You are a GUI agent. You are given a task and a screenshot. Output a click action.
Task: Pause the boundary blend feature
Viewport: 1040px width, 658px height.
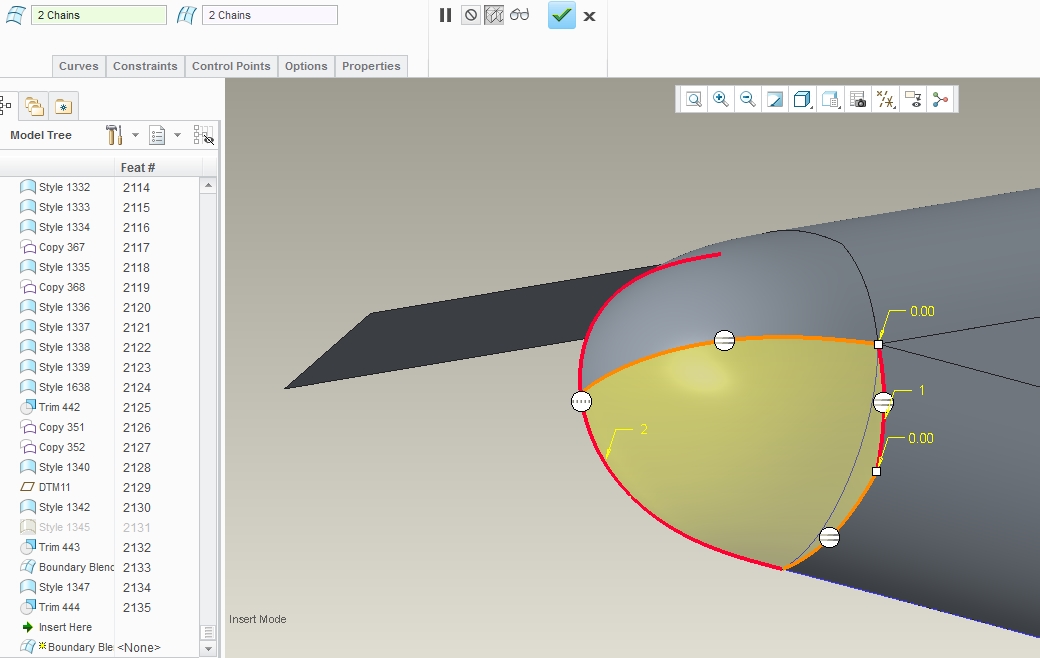(x=445, y=15)
